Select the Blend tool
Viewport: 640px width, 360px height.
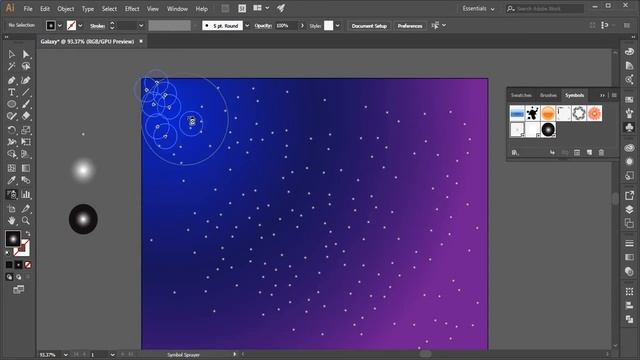(26, 180)
